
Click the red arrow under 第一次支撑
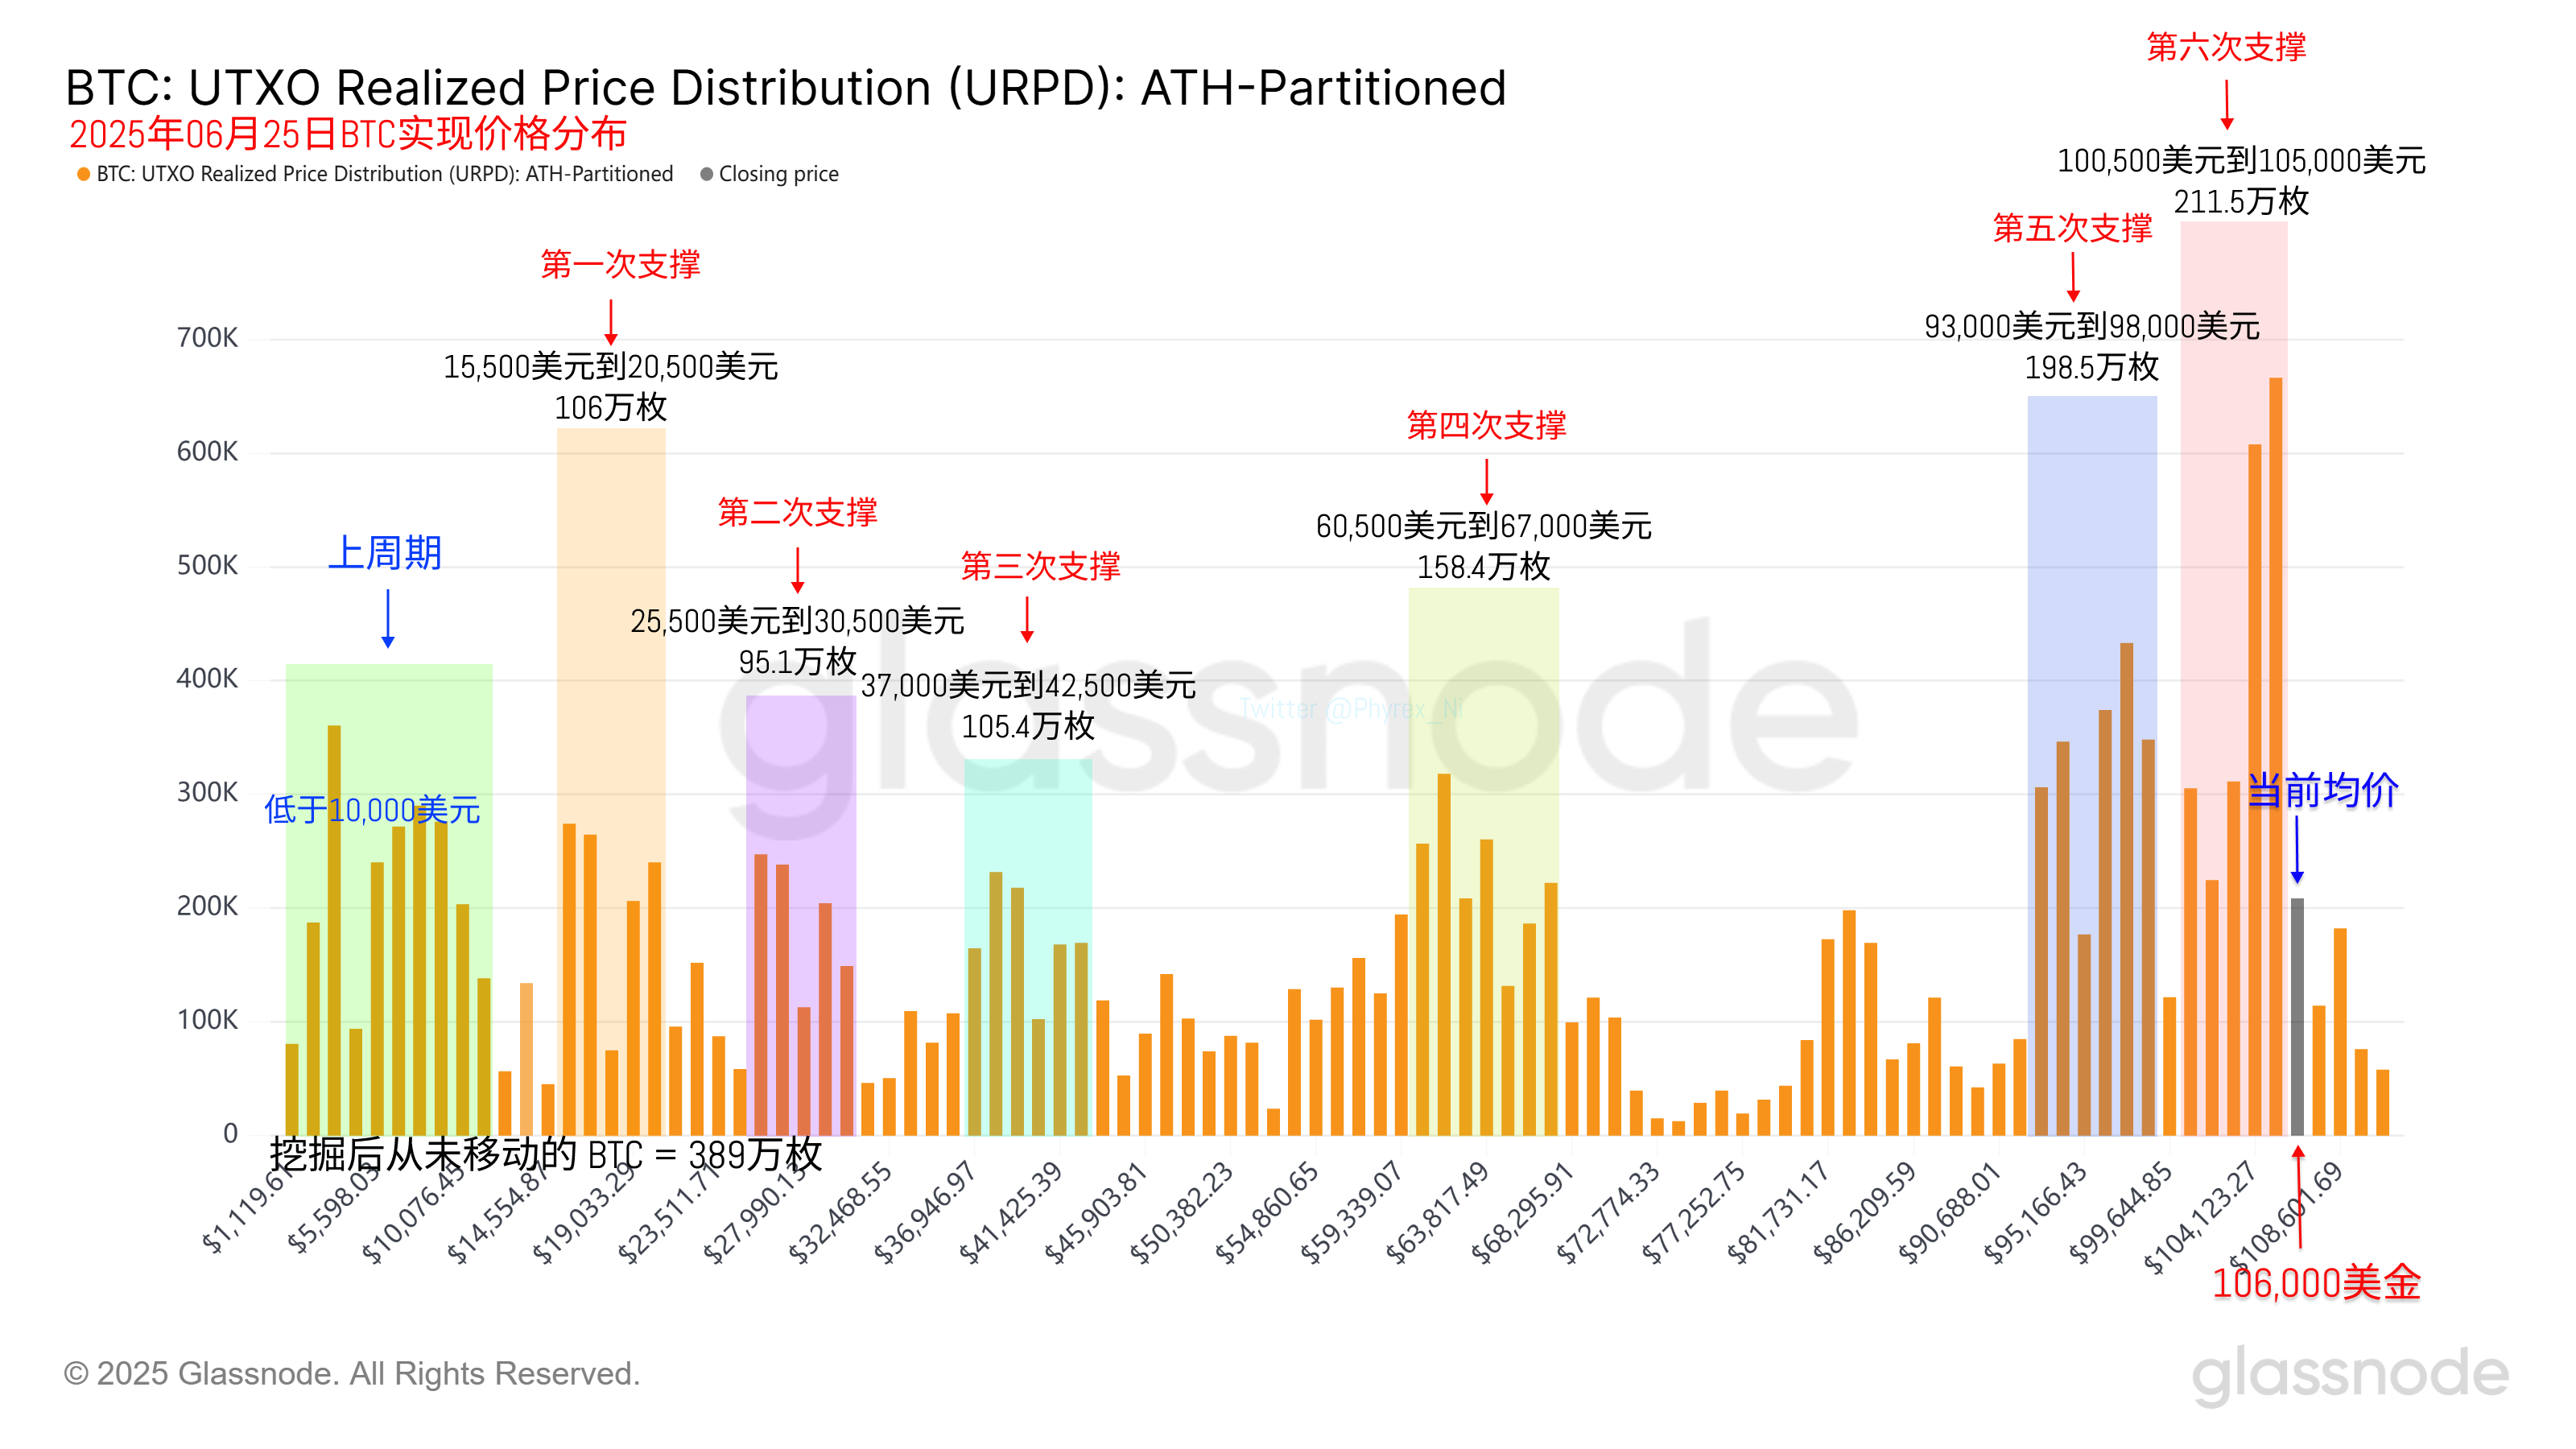click(x=611, y=322)
